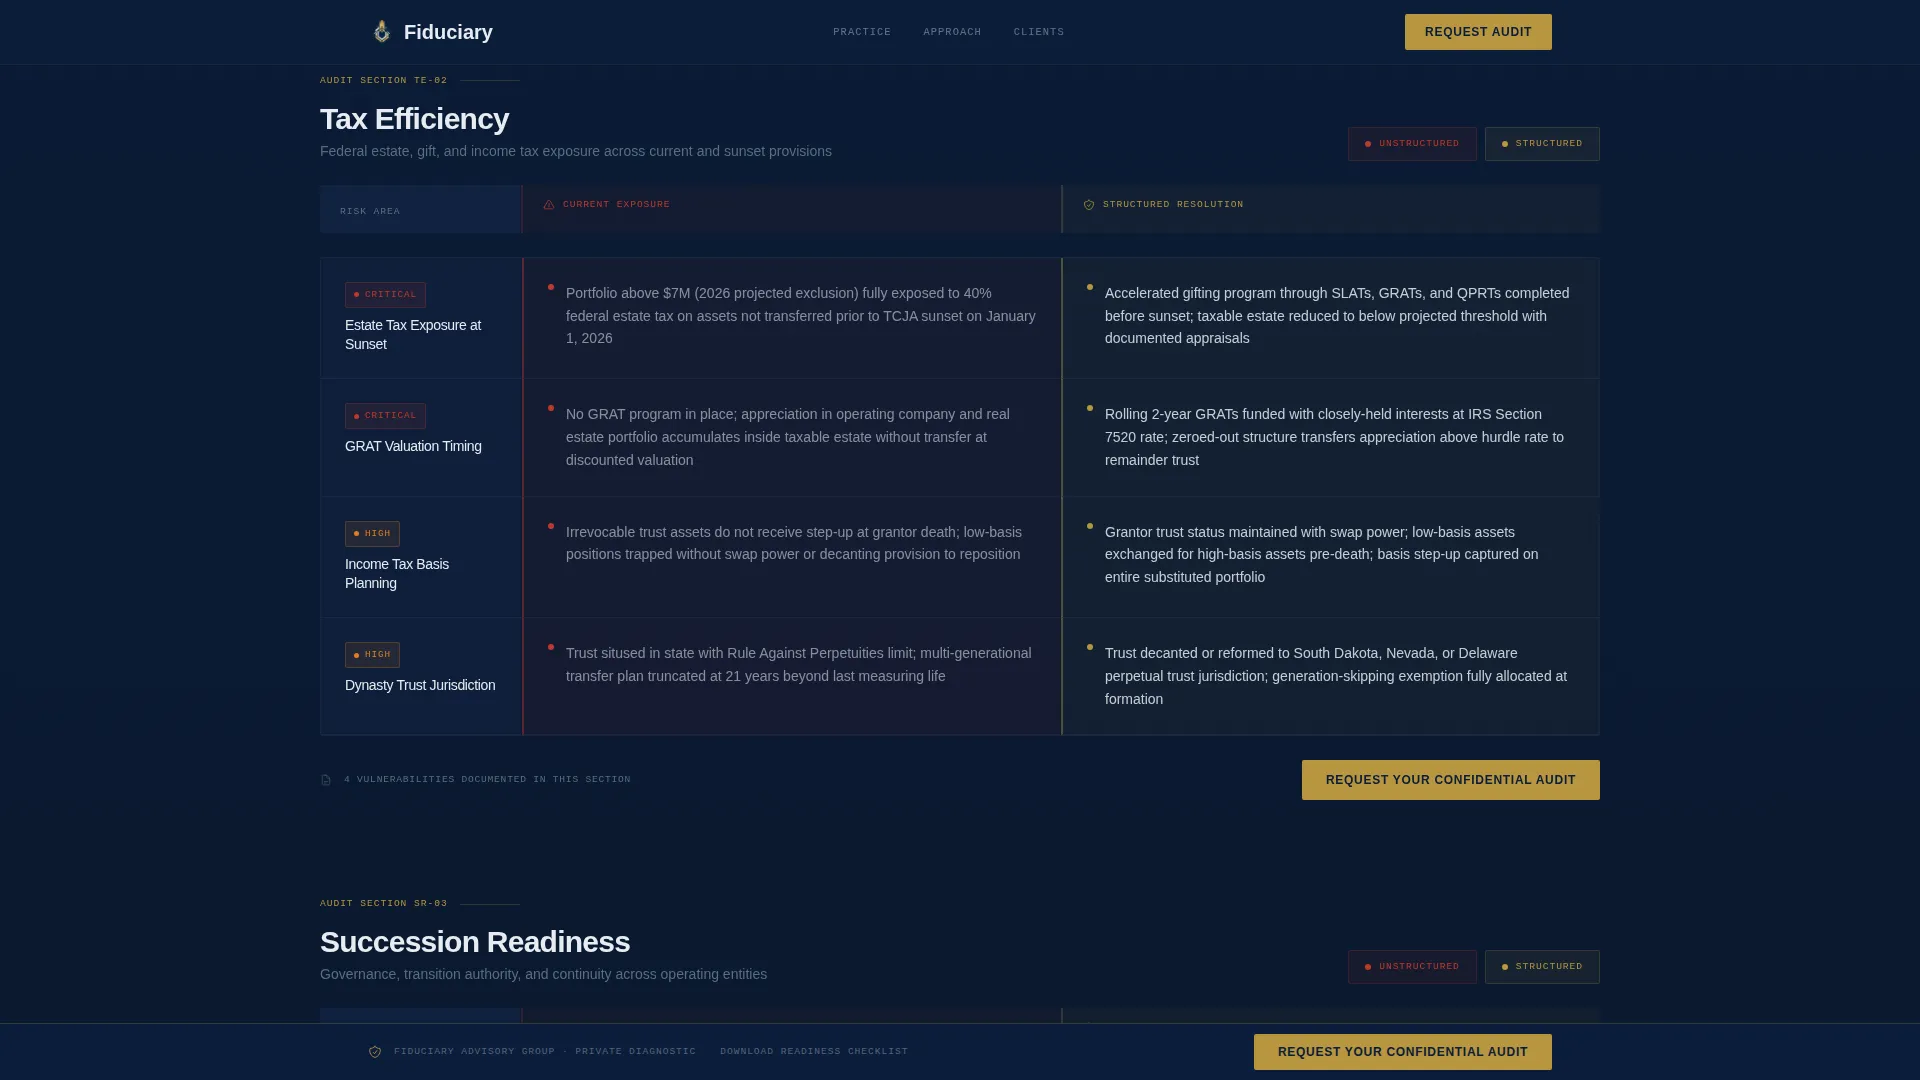This screenshot has width=1920, height=1080.
Task: Click Request Your Confidential Audit below the table
Action: (x=1451, y=780)
